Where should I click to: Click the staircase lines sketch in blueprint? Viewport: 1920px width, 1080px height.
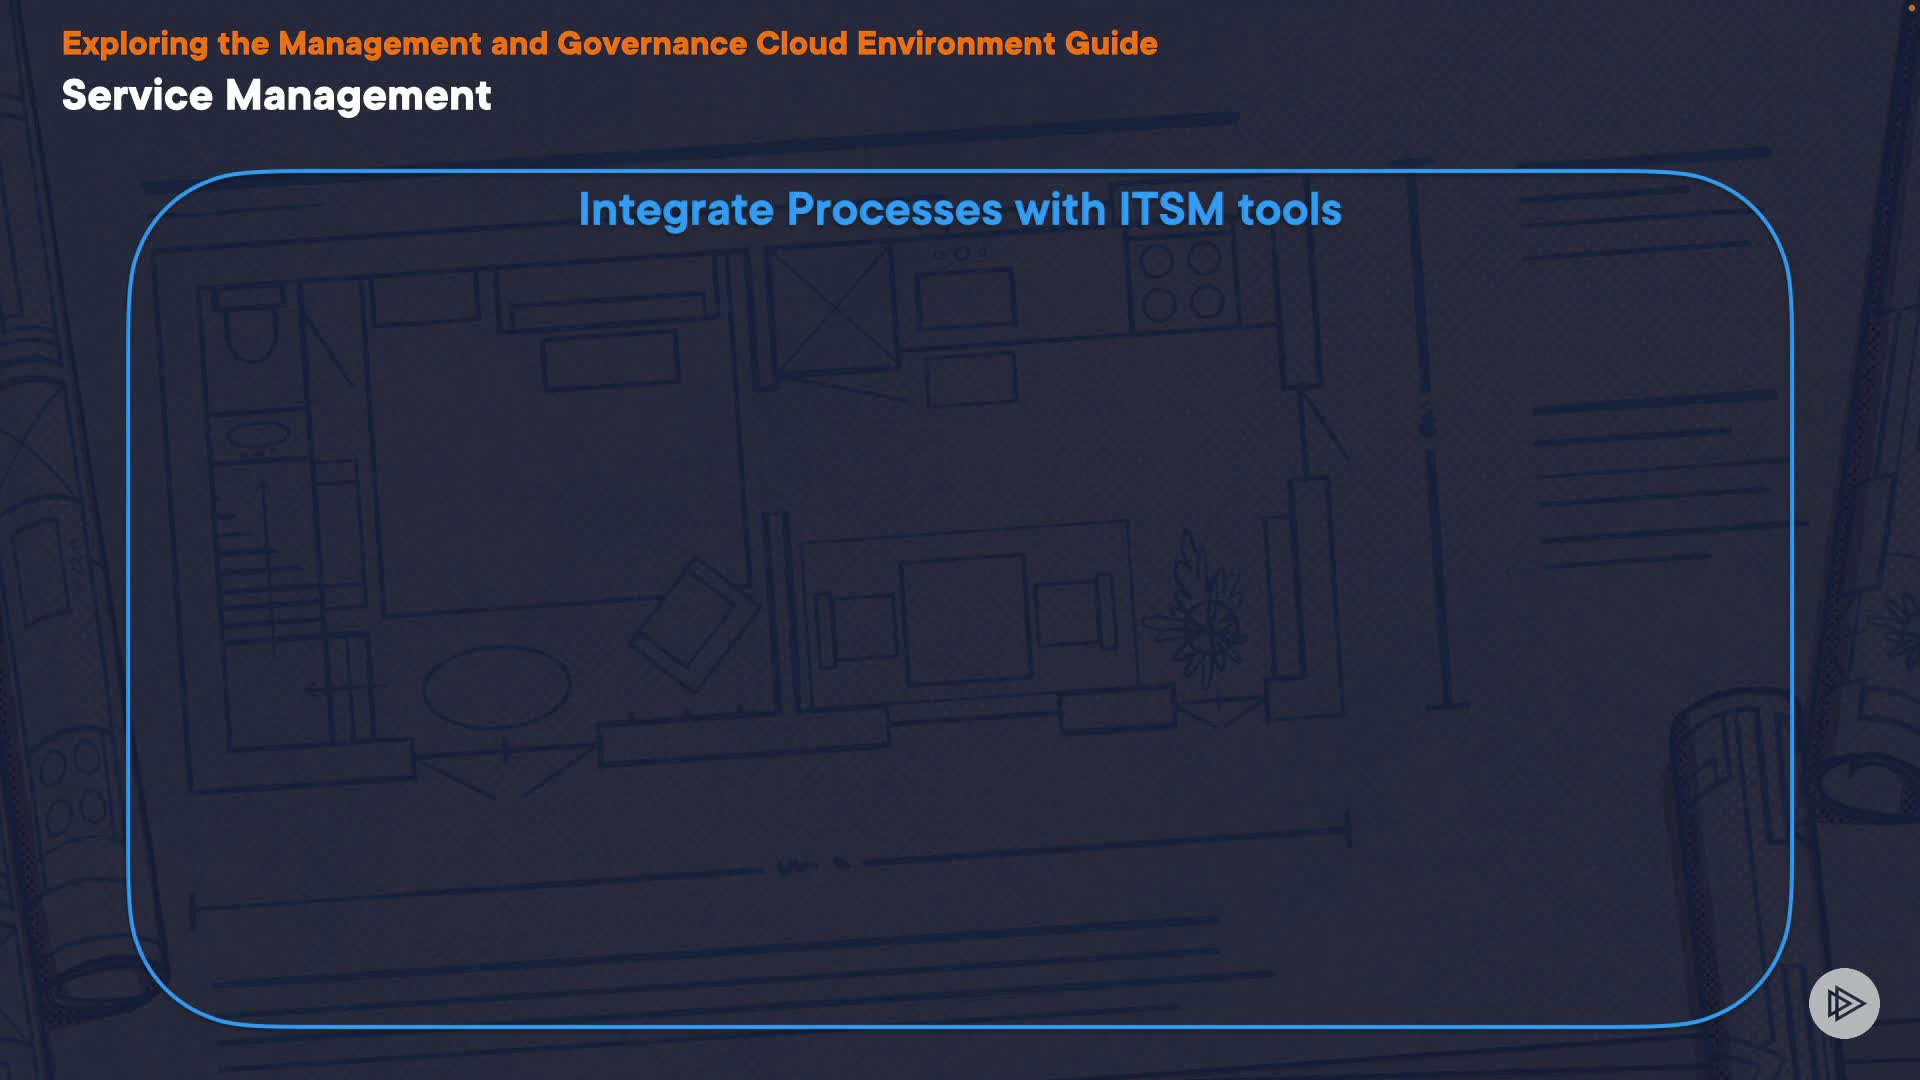(268, 580)
